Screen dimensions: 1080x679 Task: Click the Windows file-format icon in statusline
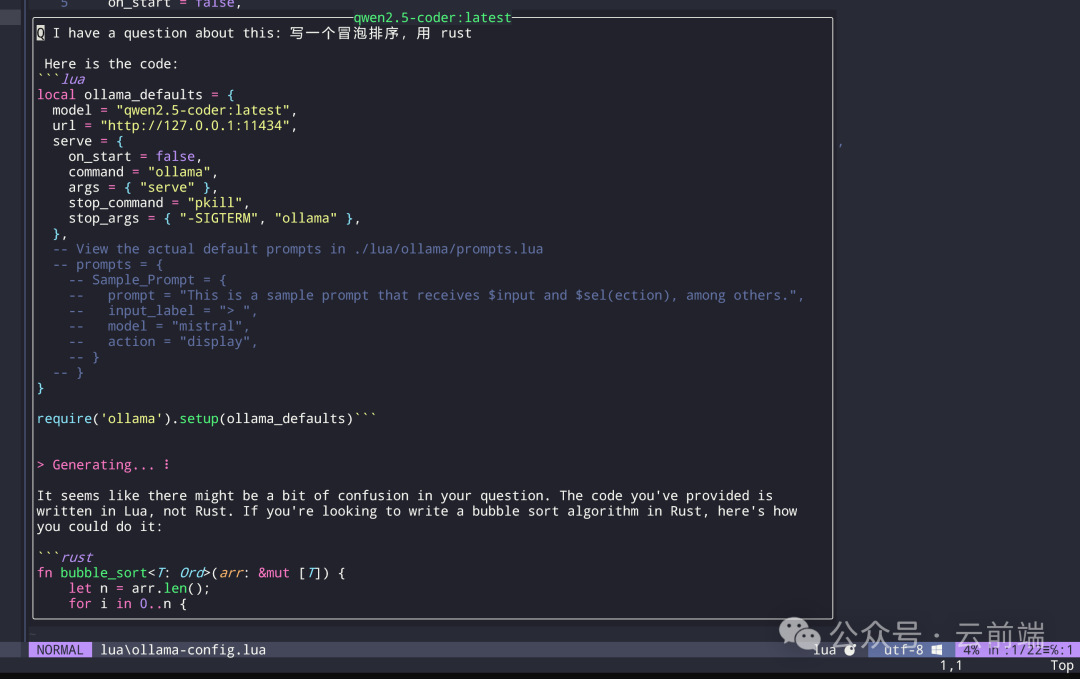pyautogui.click(x=937, y=650)
